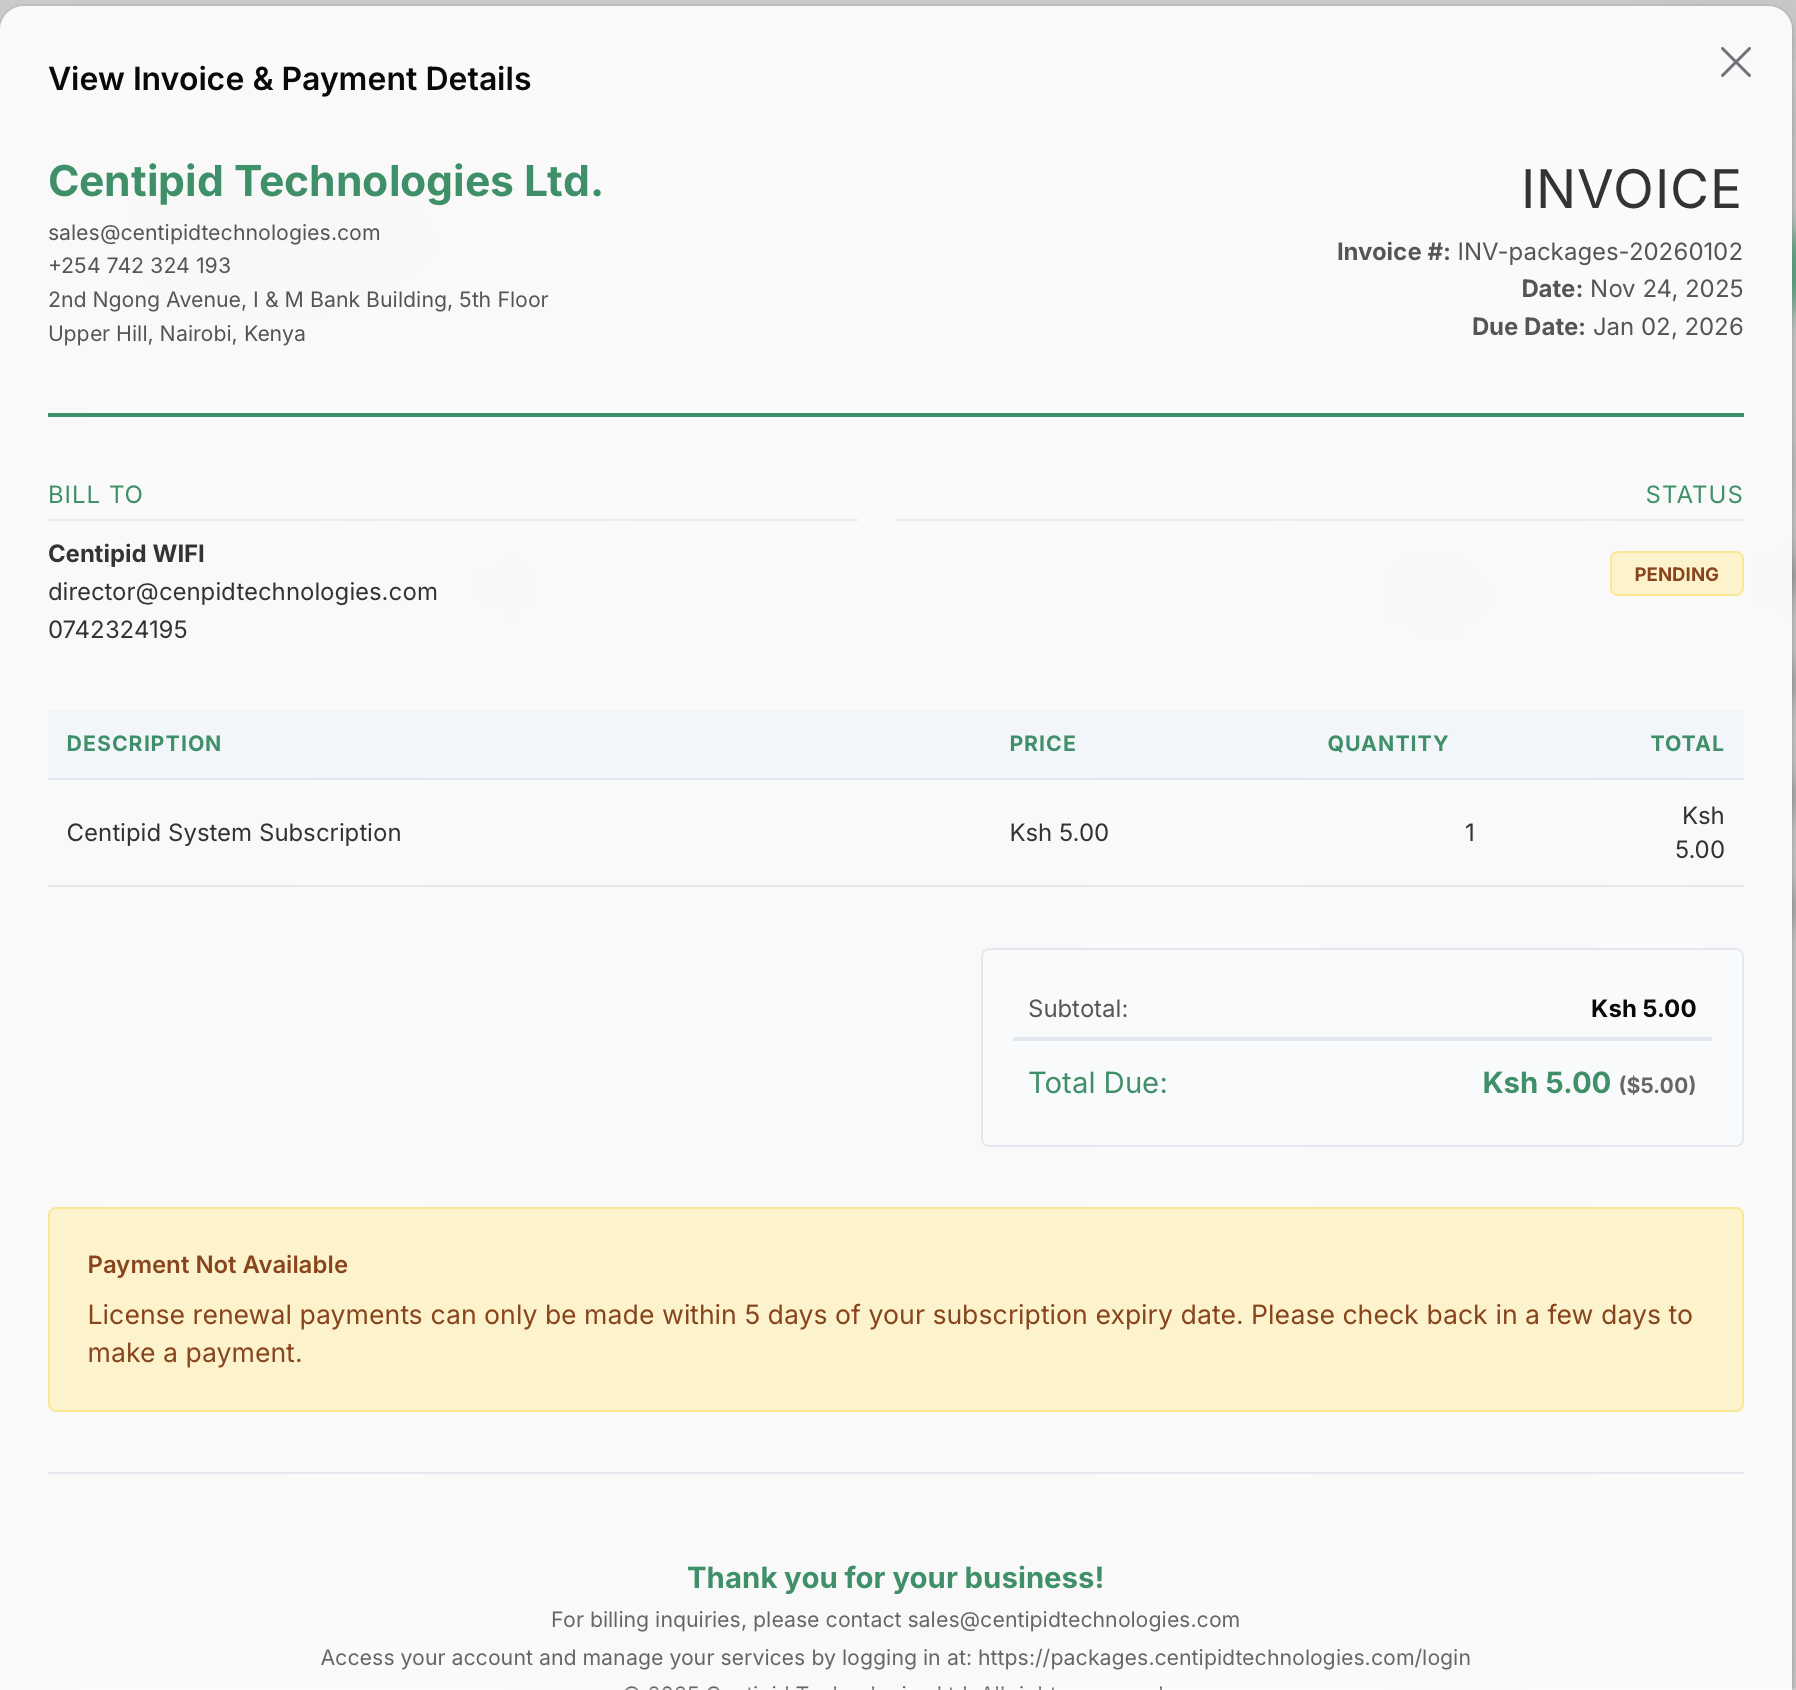Click the QUANTITY column header
The width and height of the screenshot is (1796, 1690).
[x=1386, y=743]
